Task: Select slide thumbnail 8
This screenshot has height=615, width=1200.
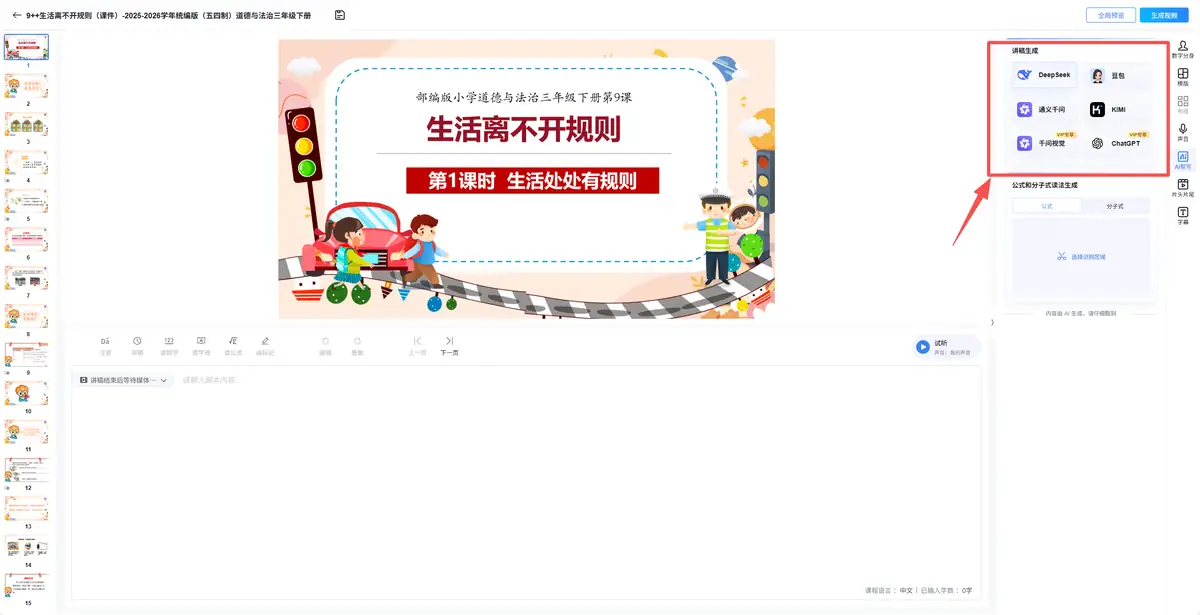Action: 27,316
